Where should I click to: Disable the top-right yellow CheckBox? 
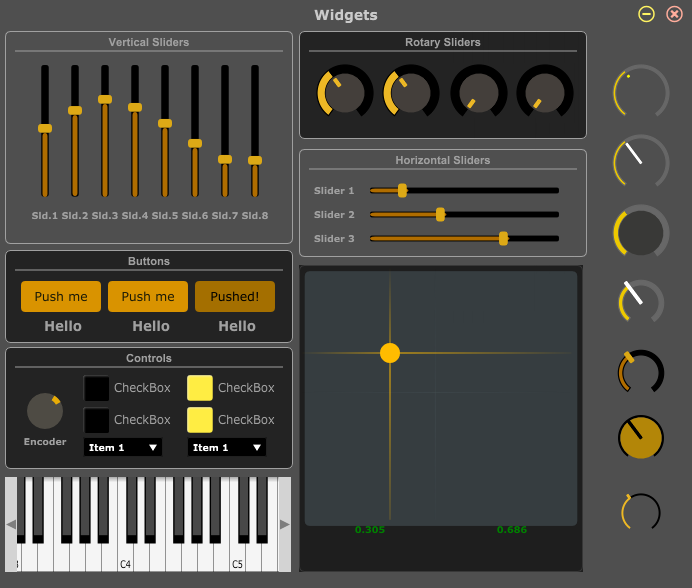pyautogui.click(x=200, y=388)
